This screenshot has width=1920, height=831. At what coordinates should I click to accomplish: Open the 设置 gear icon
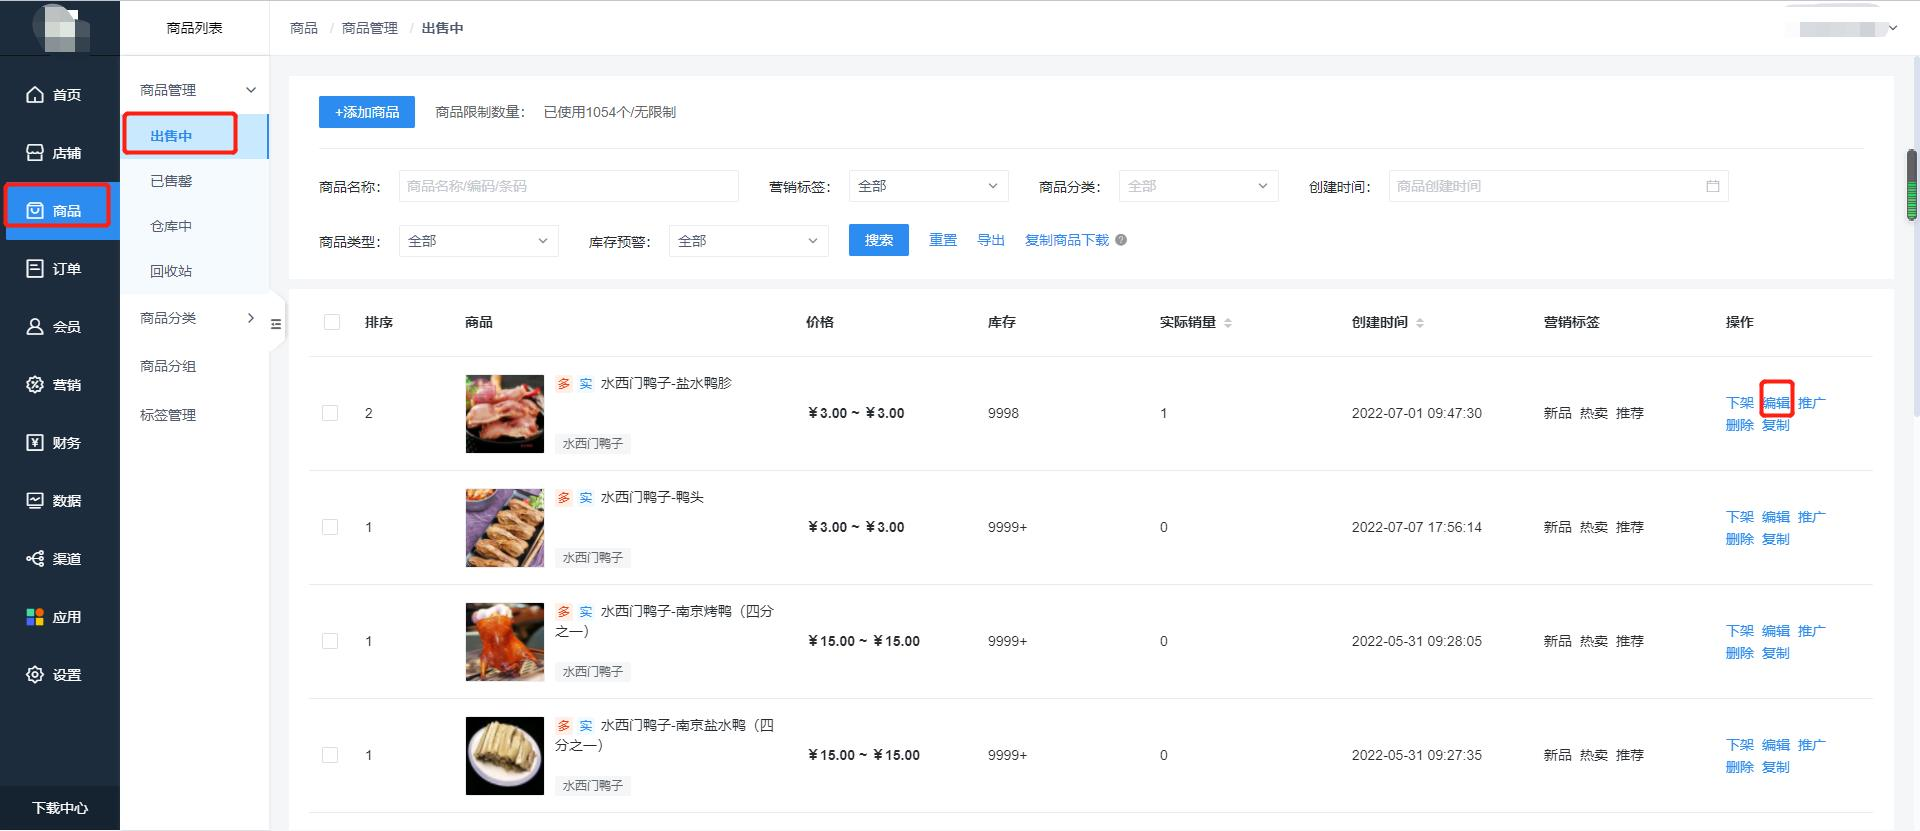click(35, 675)
